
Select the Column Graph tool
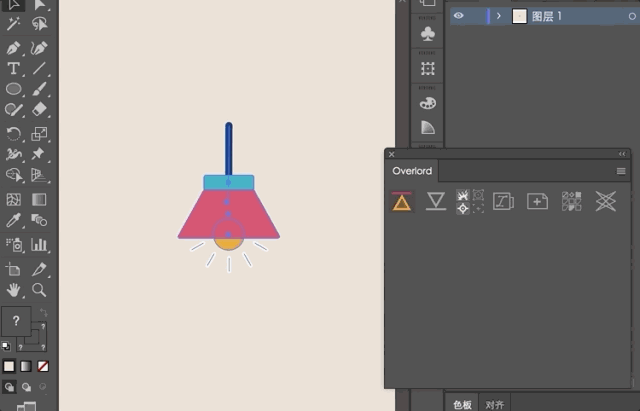39,245
